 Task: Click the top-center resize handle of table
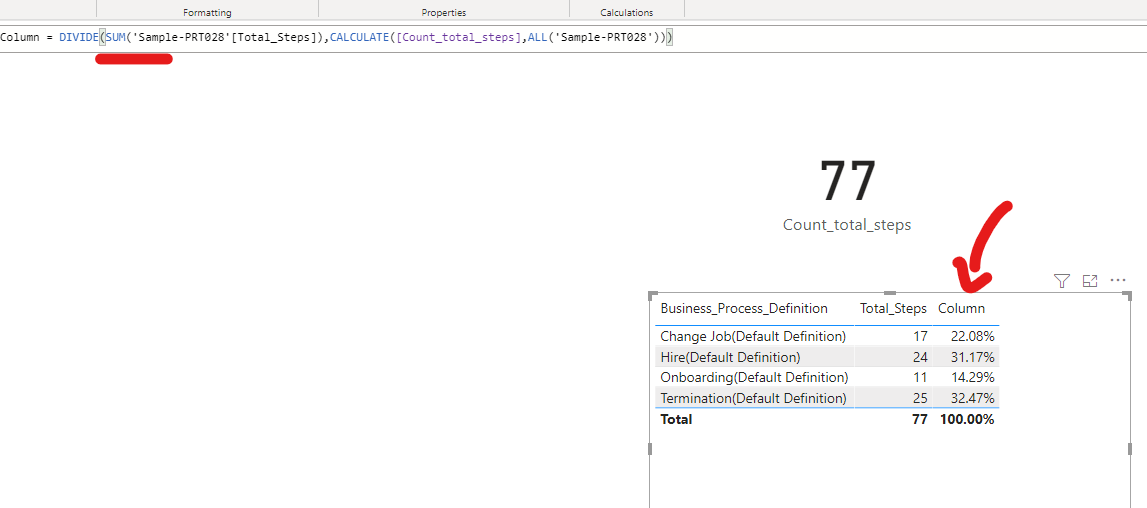click(890, 293)
